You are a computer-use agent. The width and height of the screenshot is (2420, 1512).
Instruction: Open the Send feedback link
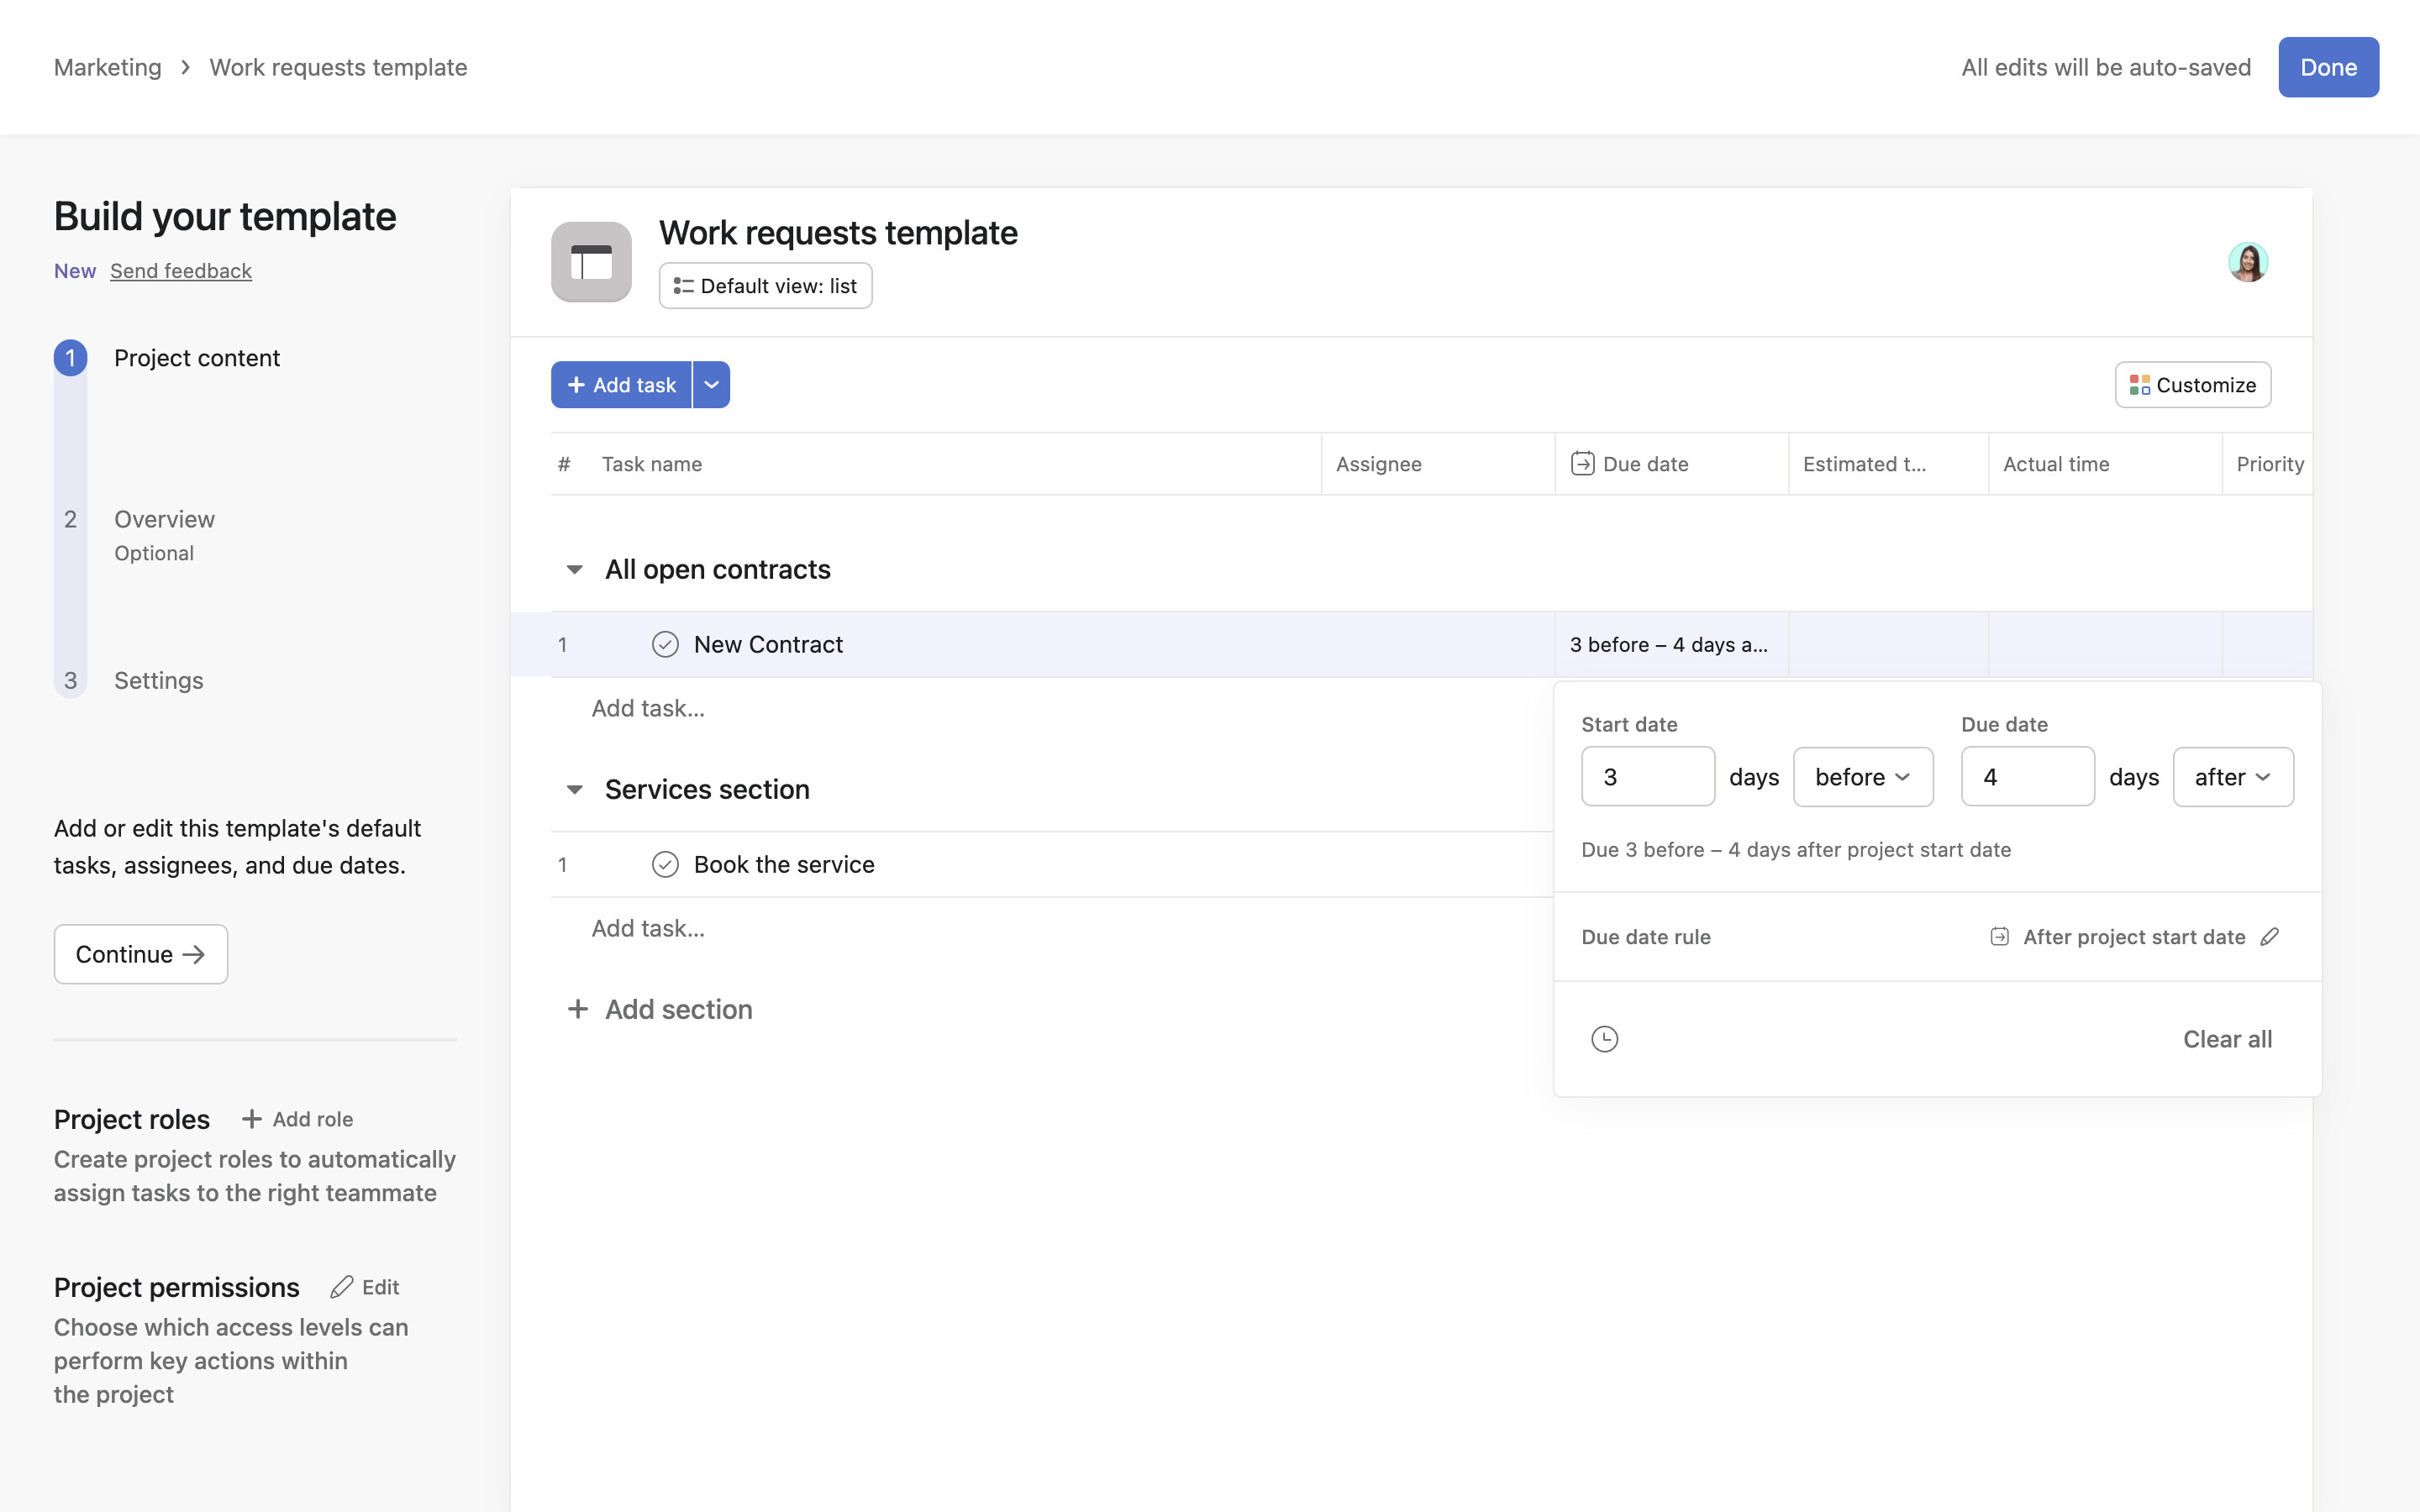[181, 271]
